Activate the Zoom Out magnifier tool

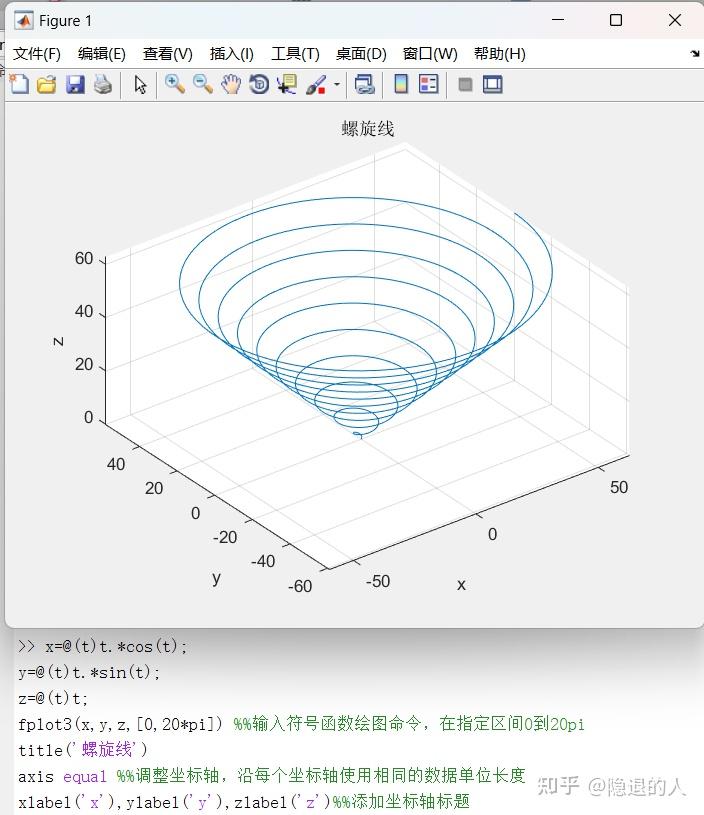click(x=202, y=84)
